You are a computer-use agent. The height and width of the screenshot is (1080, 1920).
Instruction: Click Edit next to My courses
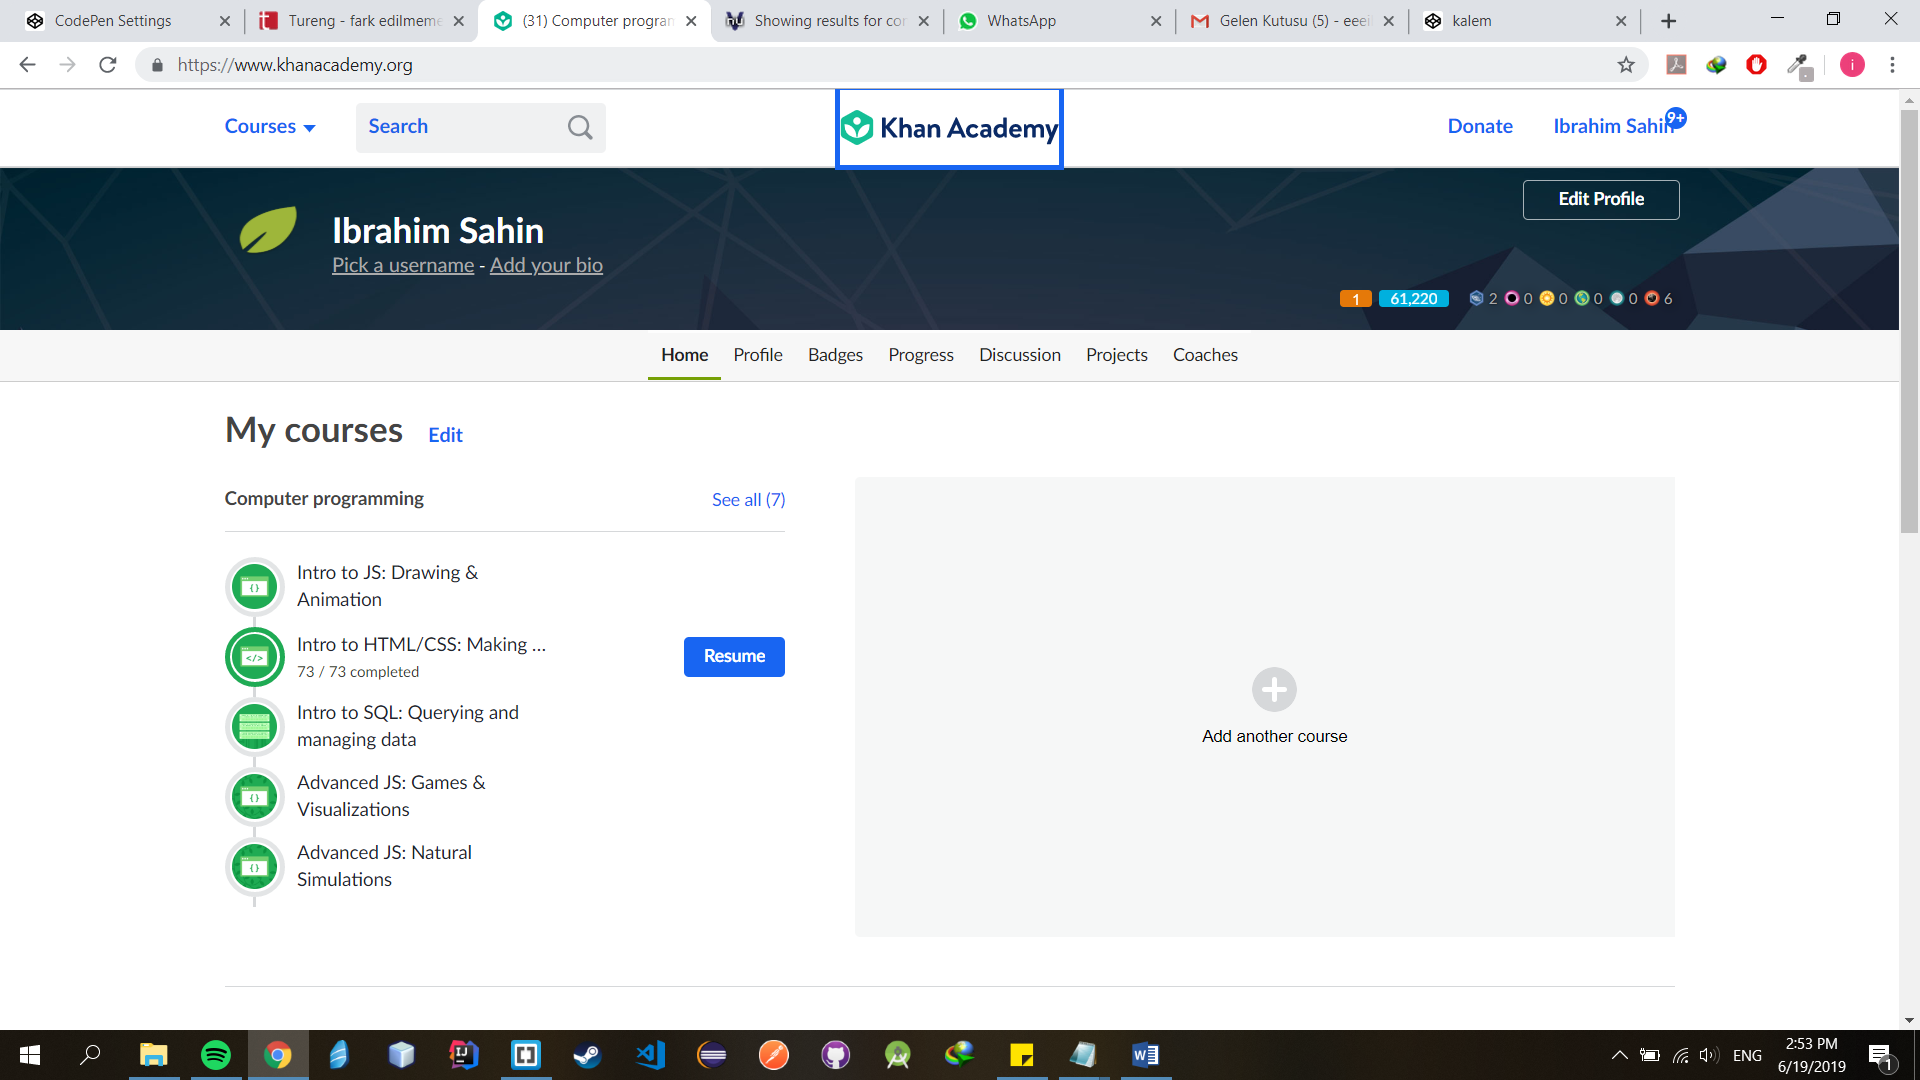[445, 435]
